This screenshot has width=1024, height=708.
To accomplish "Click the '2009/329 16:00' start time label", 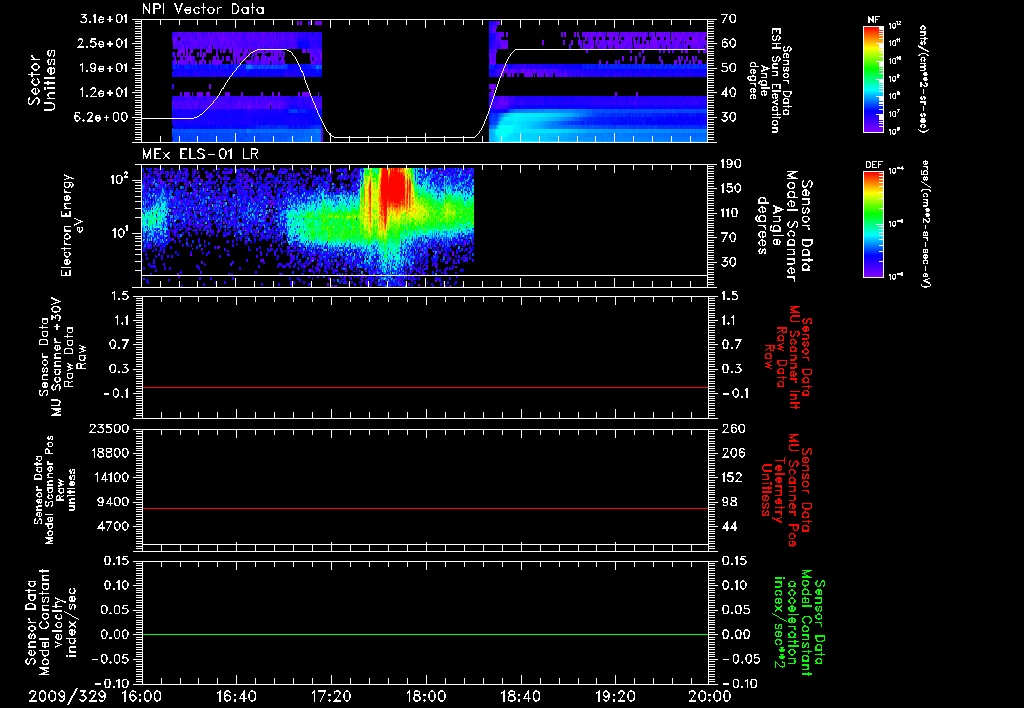I will tap(94, 696).
